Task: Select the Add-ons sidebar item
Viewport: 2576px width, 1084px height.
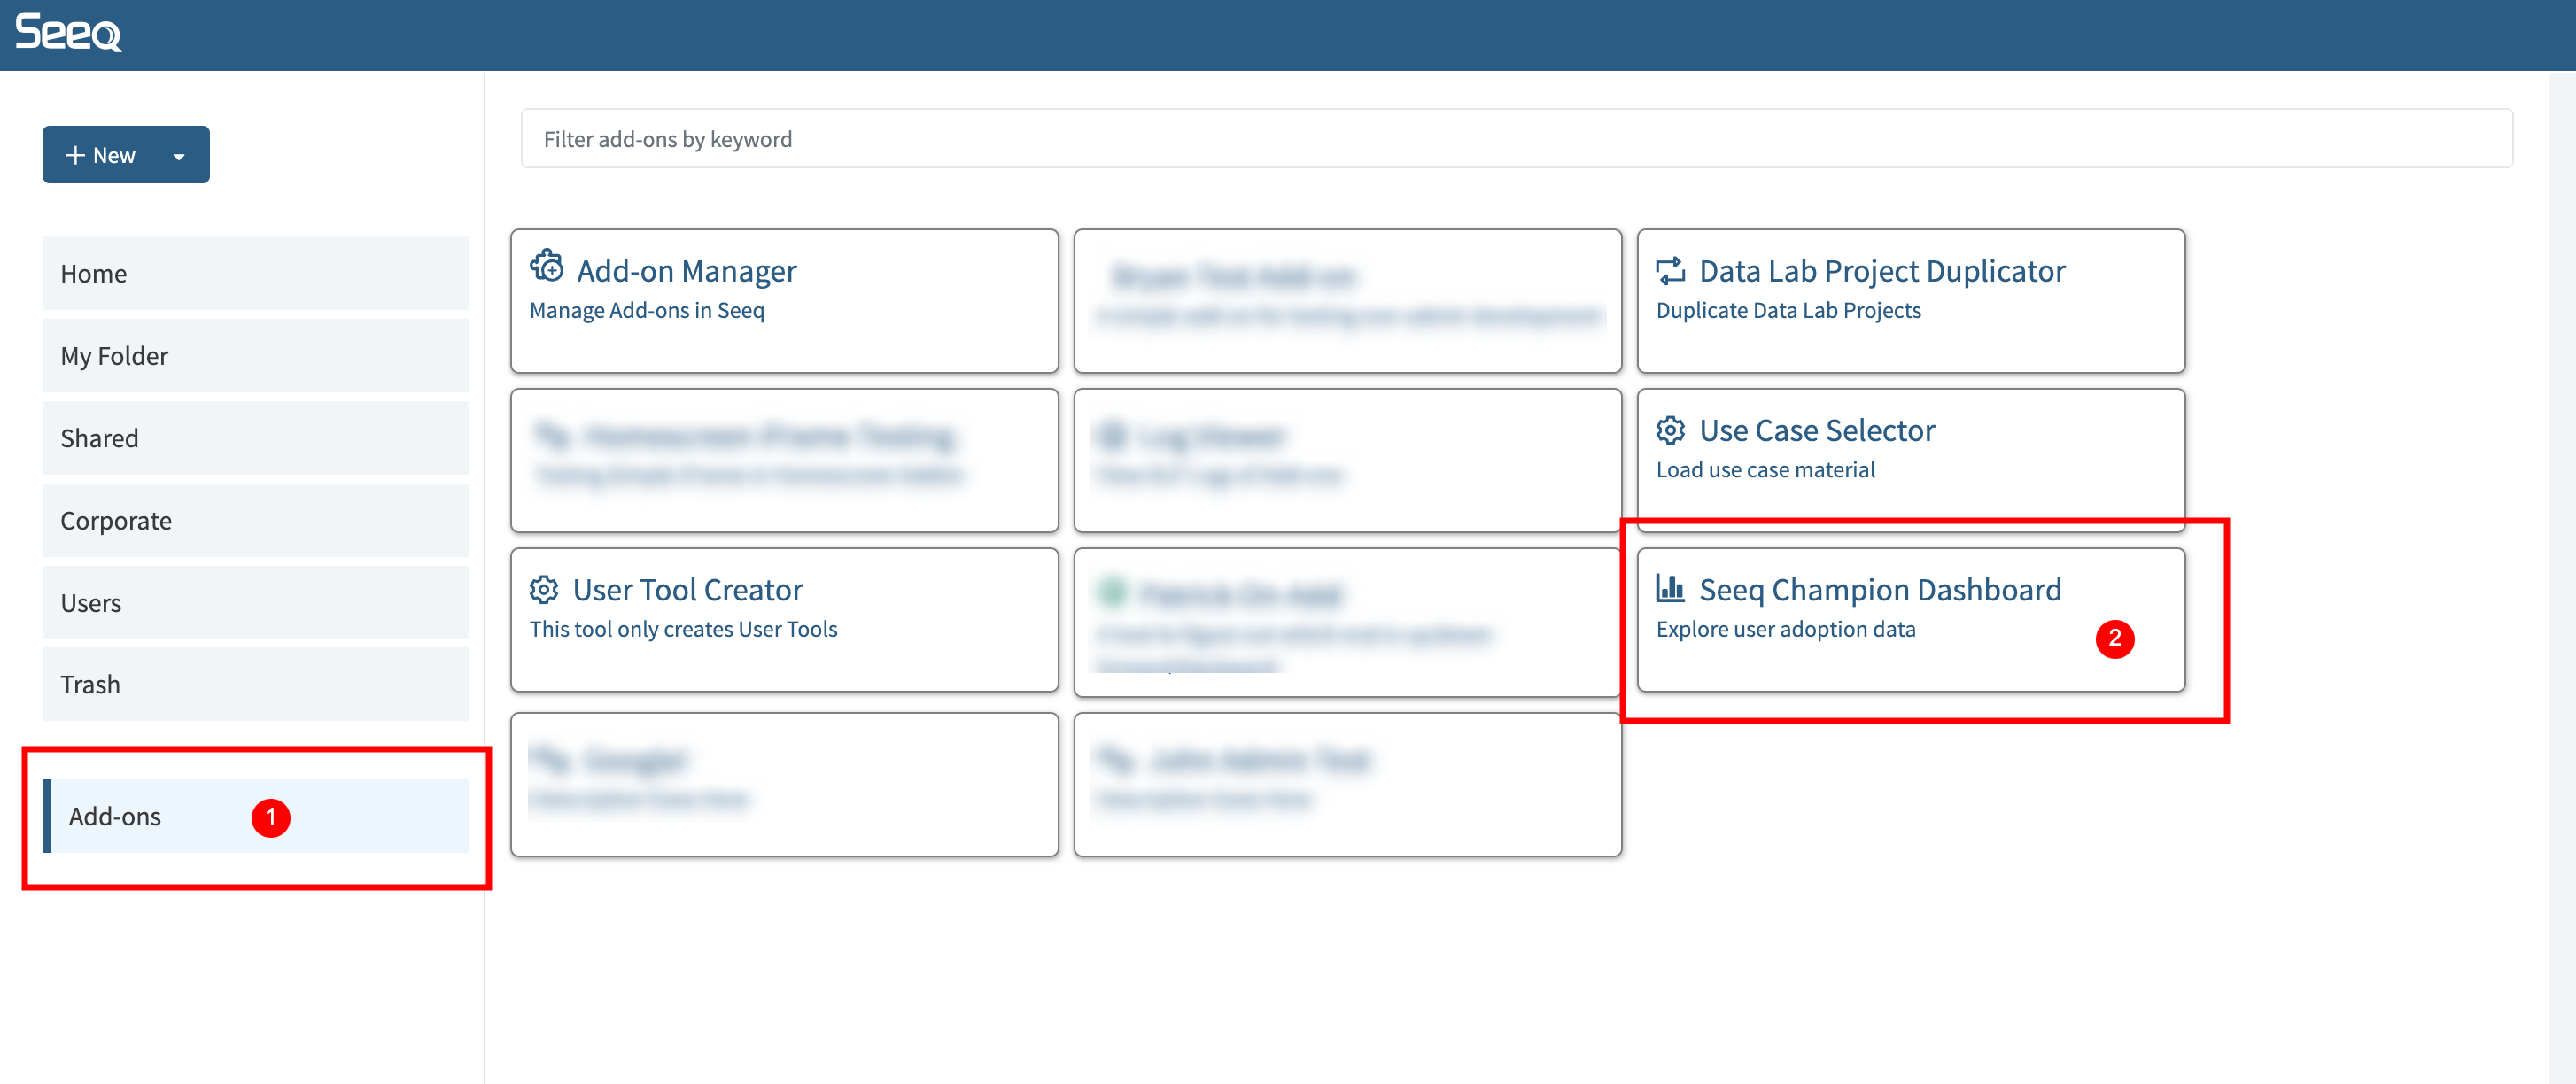Action: (x=255, y=816)
